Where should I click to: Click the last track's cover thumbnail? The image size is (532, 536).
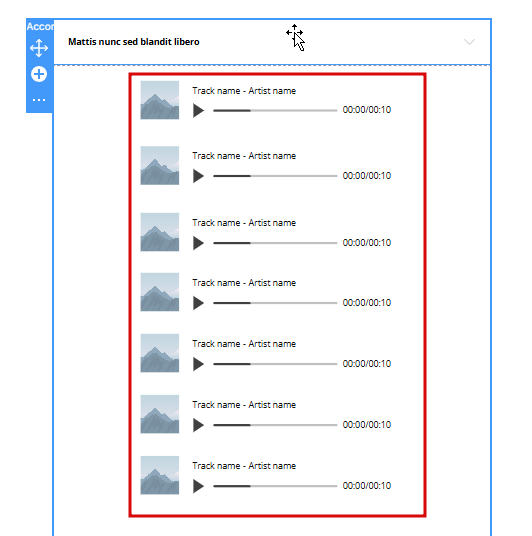point(160,475)
